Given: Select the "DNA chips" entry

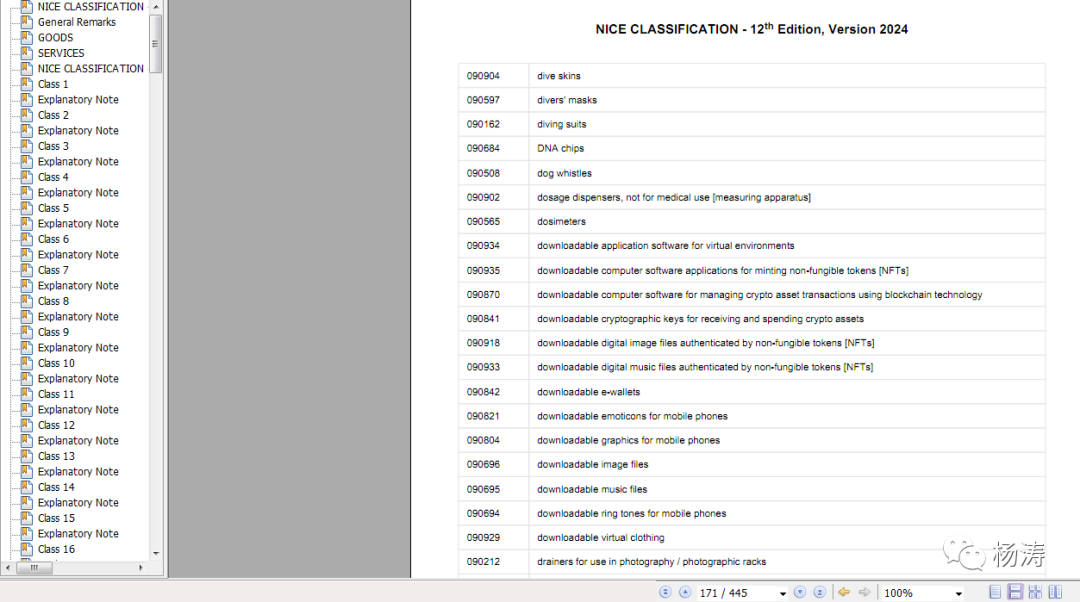Looking at the screenshot, I should pos(560,148).
